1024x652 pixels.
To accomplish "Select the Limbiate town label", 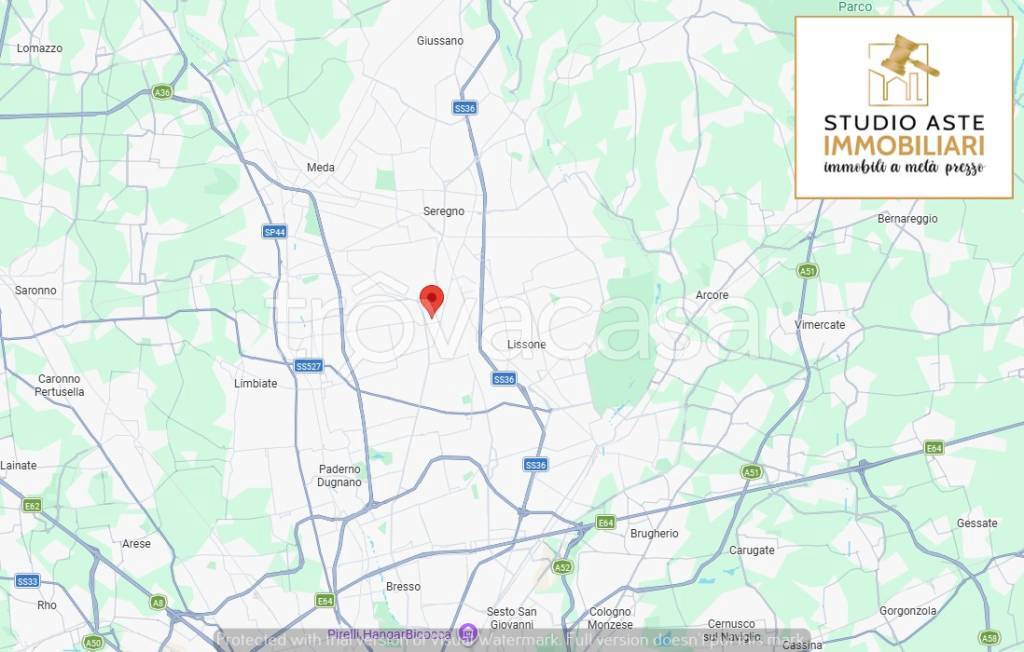I will click(255, 383).
